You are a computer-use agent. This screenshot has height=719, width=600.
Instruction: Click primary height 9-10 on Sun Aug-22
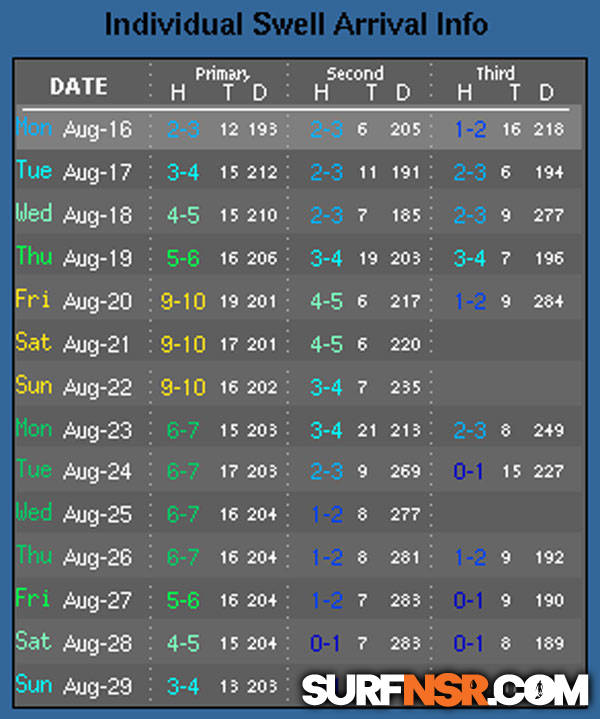click(x=183, y=387)
